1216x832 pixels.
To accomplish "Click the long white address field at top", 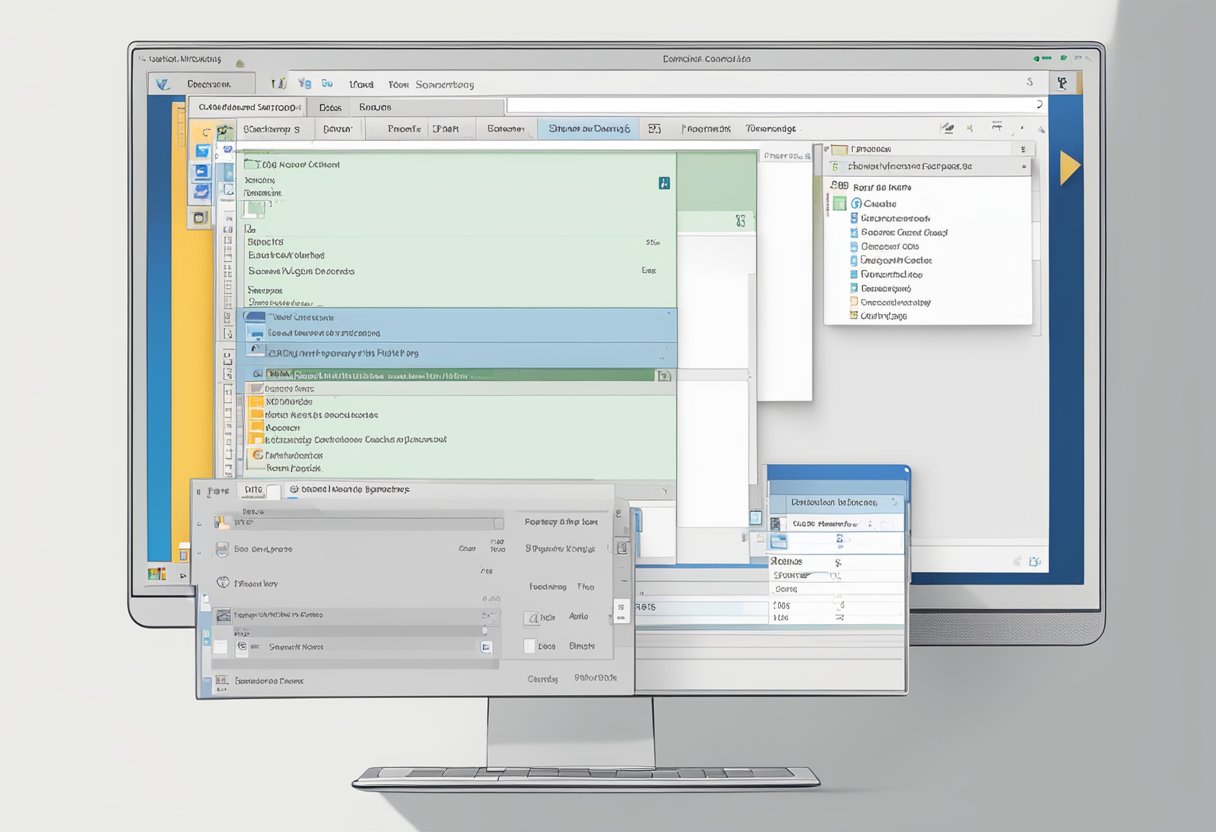I will [770, 105].
